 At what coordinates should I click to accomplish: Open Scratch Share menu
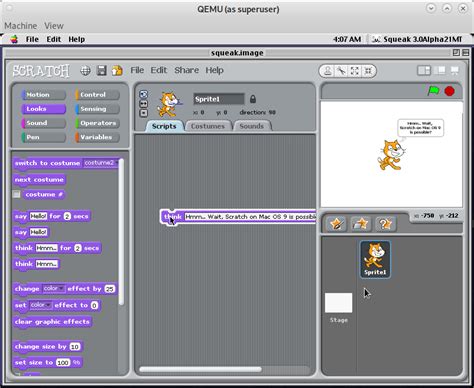coord(187,70)
